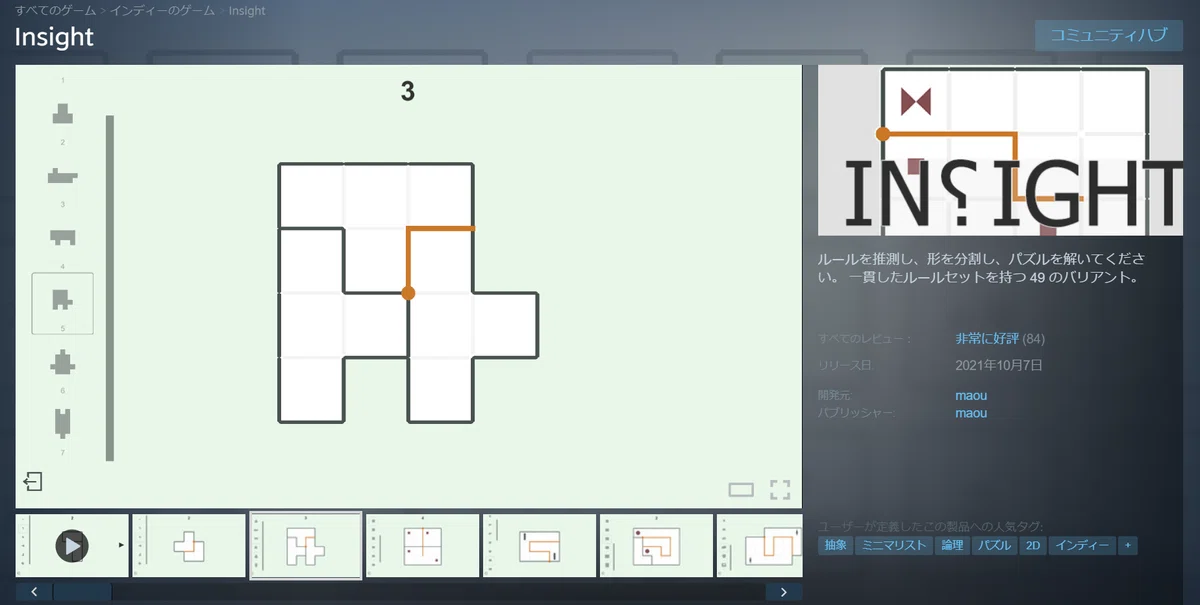Click the level number 3 heading
The height and width of the screenshot is (605, 1200).
408,91
